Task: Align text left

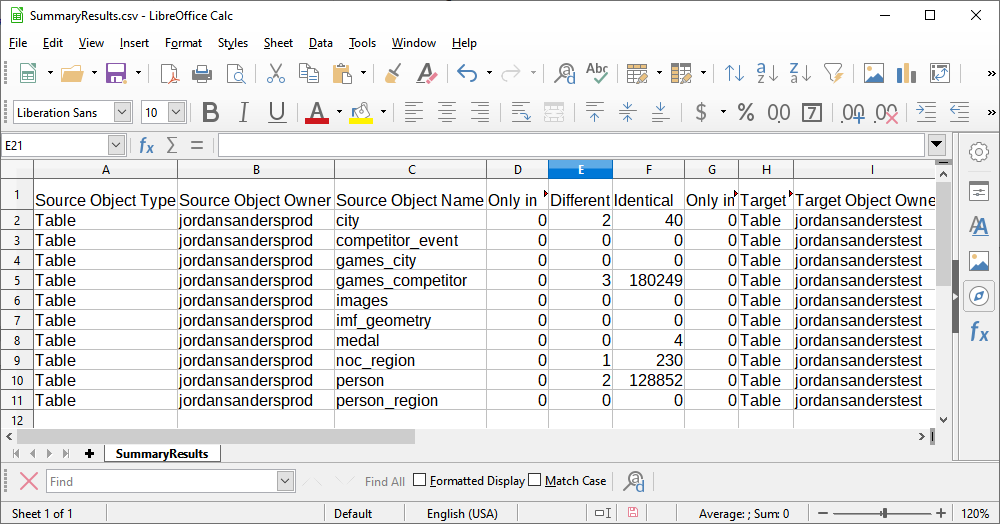Action: tap(414, 113)
